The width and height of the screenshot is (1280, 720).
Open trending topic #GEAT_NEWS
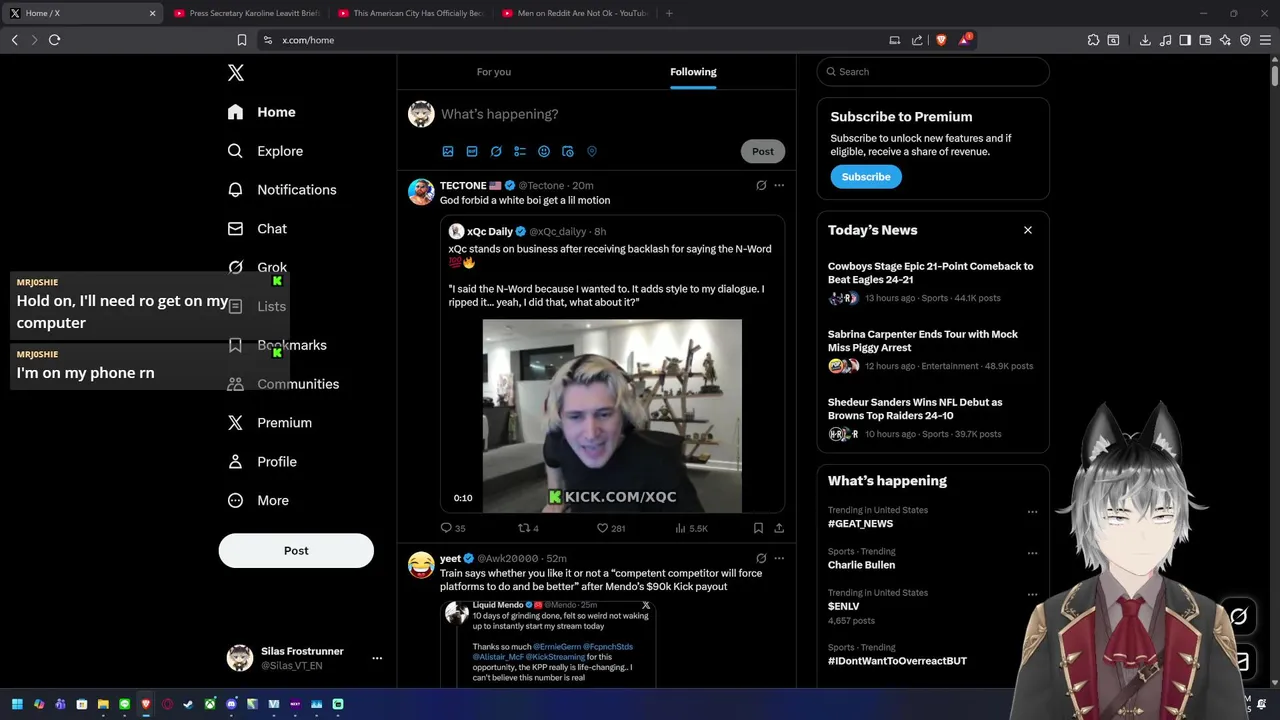pyautogui.click(x=860, y=524)
